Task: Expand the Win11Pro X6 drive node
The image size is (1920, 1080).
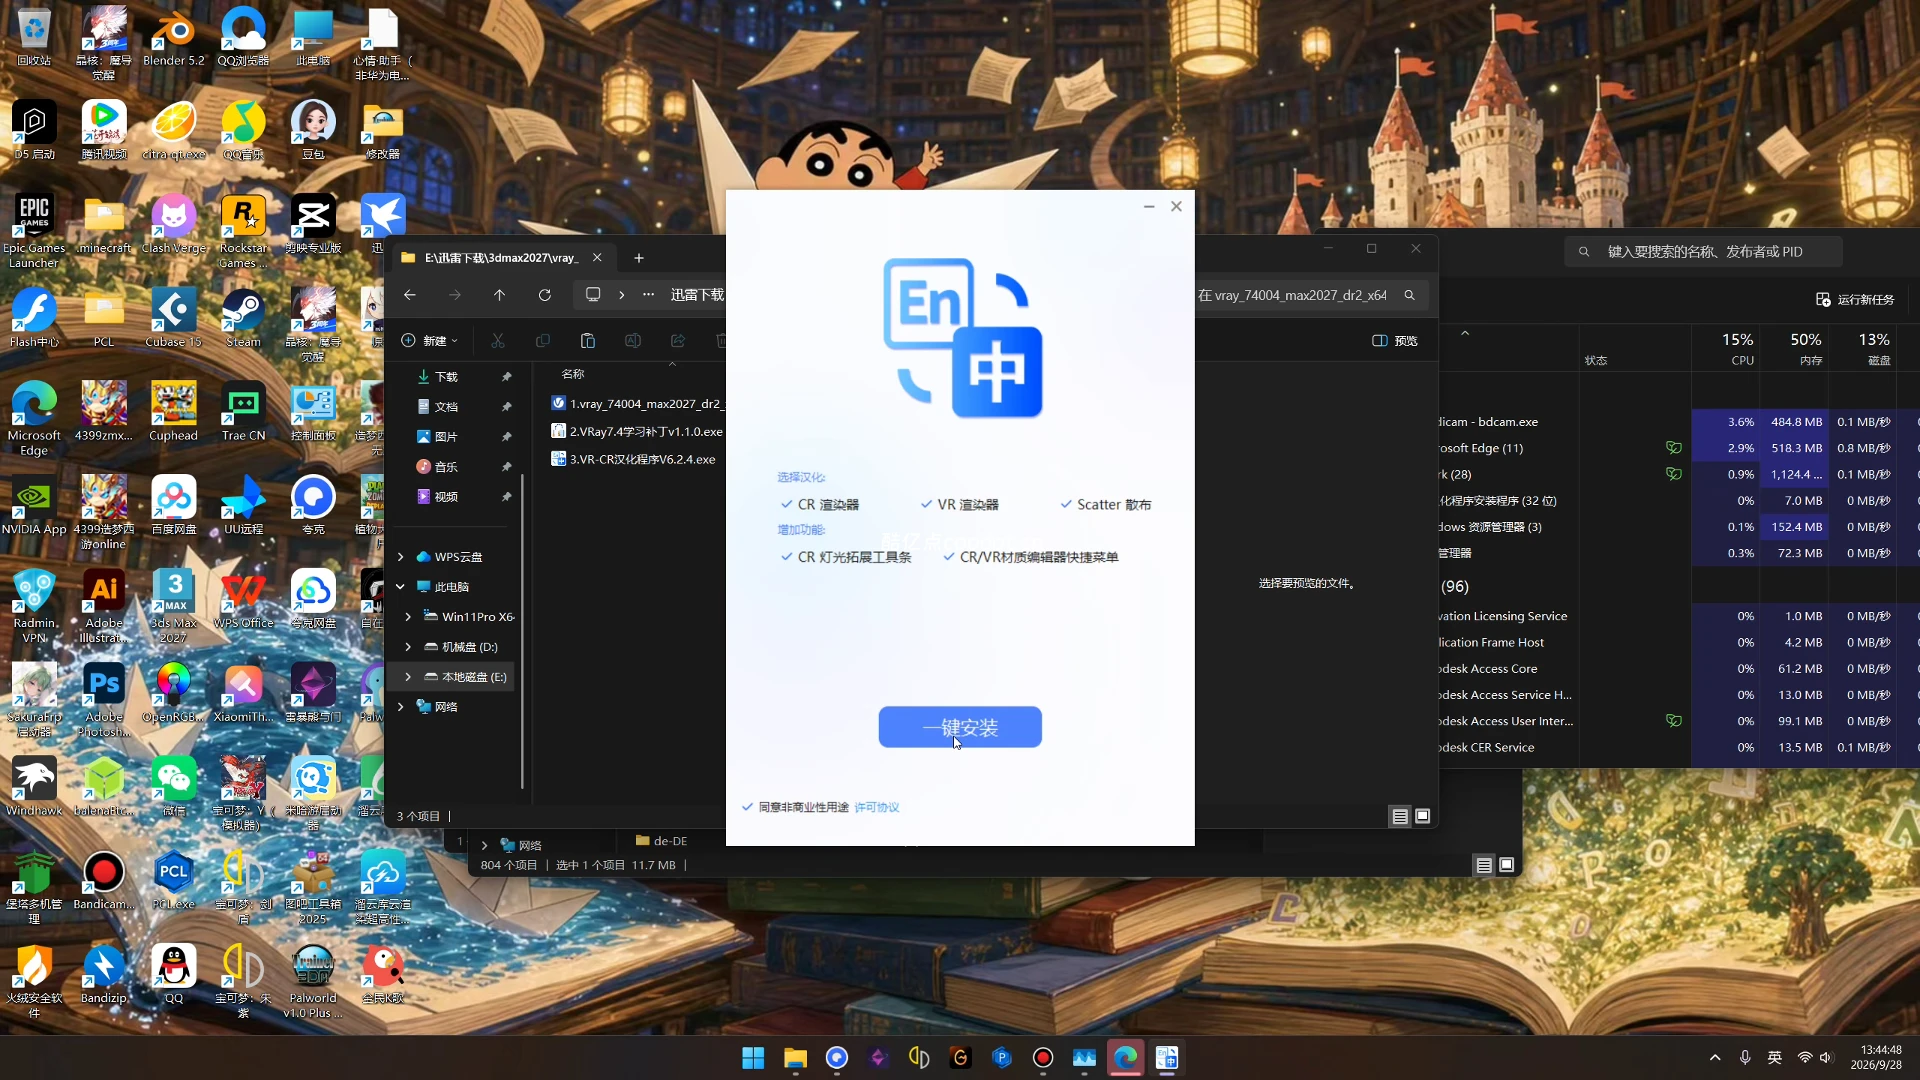Action: coord(408,617)
